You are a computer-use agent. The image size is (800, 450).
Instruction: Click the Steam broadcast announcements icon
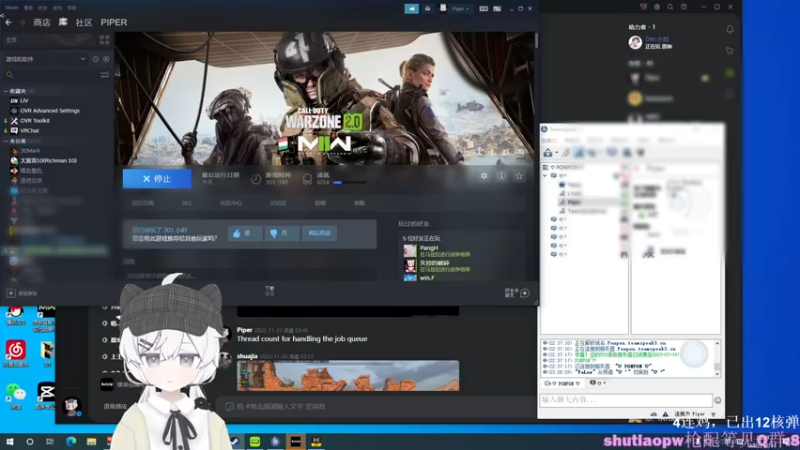(411, 9)
